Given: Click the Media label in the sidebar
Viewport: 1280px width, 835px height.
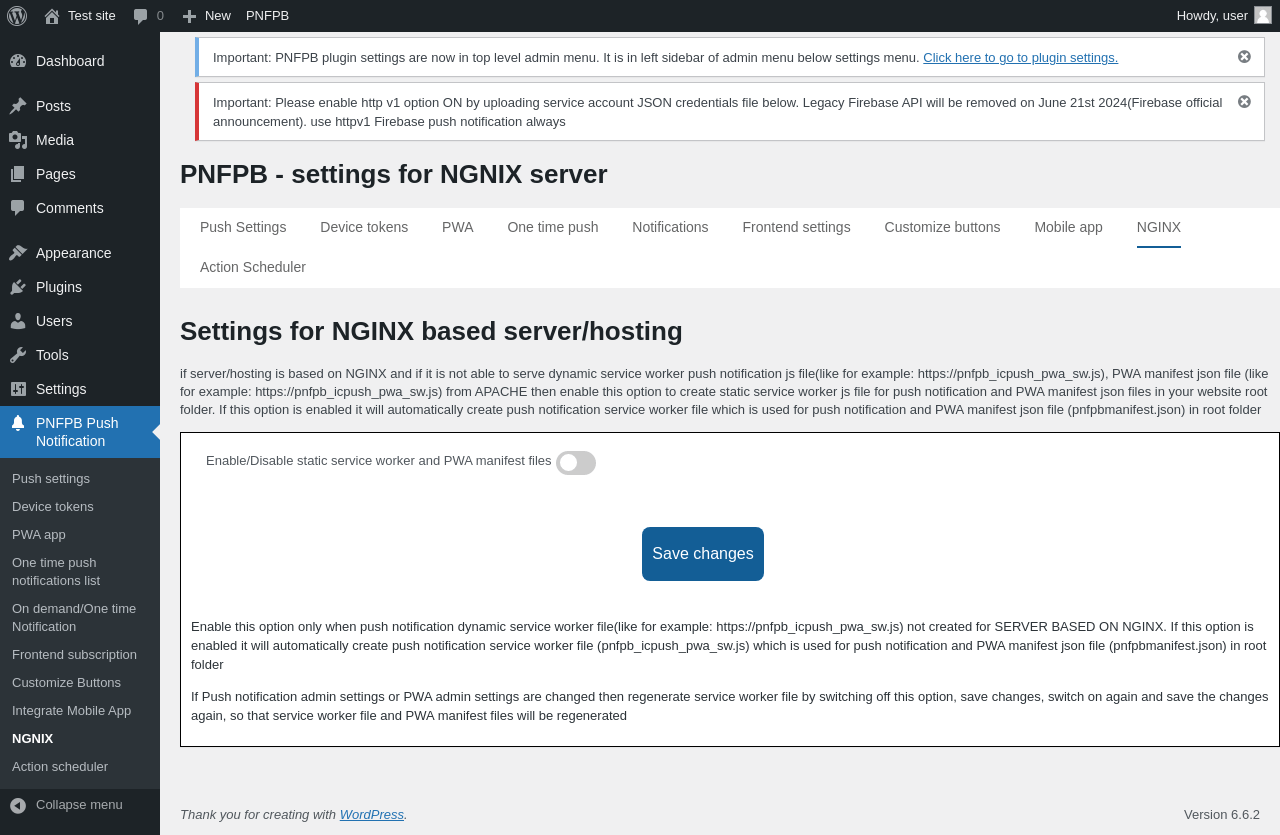Looking at the screenshot, I should 55,140.
